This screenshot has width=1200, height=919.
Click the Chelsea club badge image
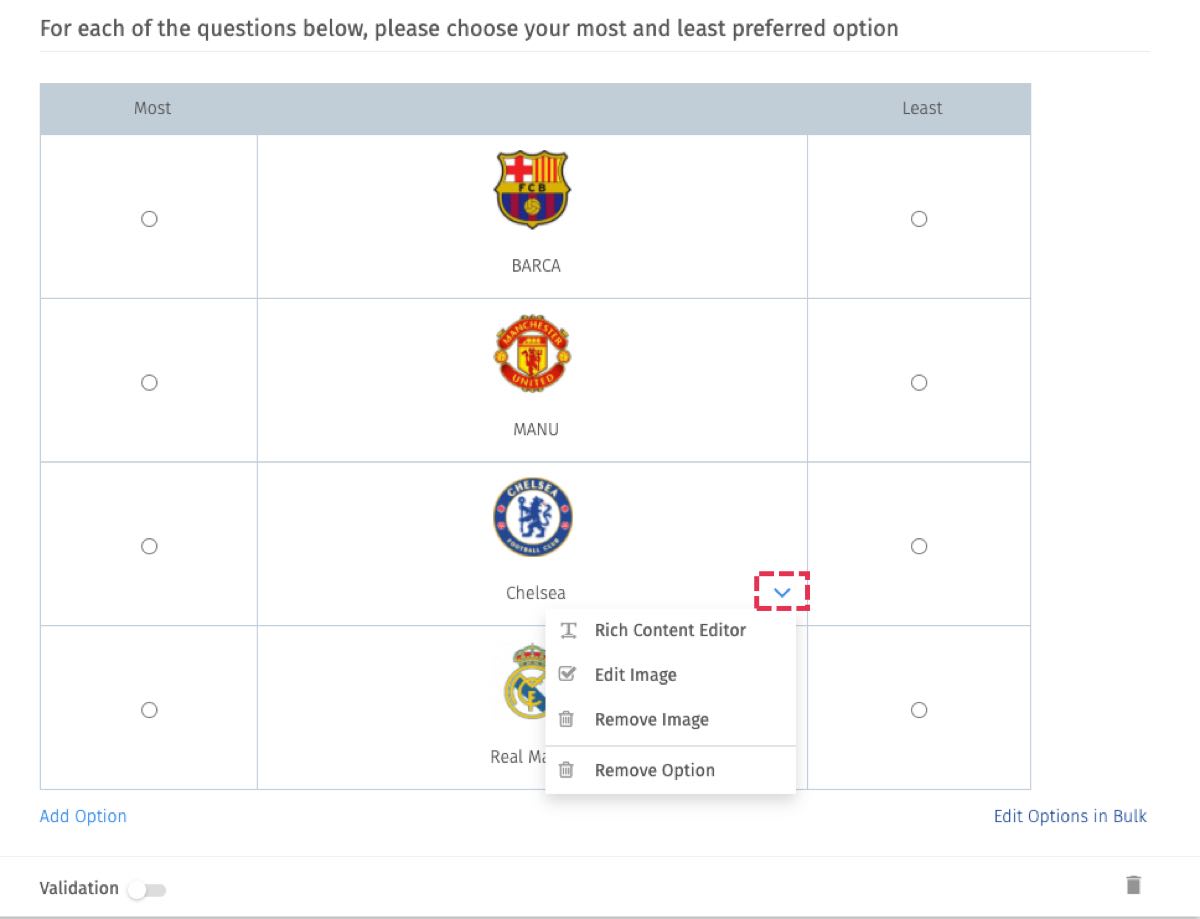tap(534, 517)
